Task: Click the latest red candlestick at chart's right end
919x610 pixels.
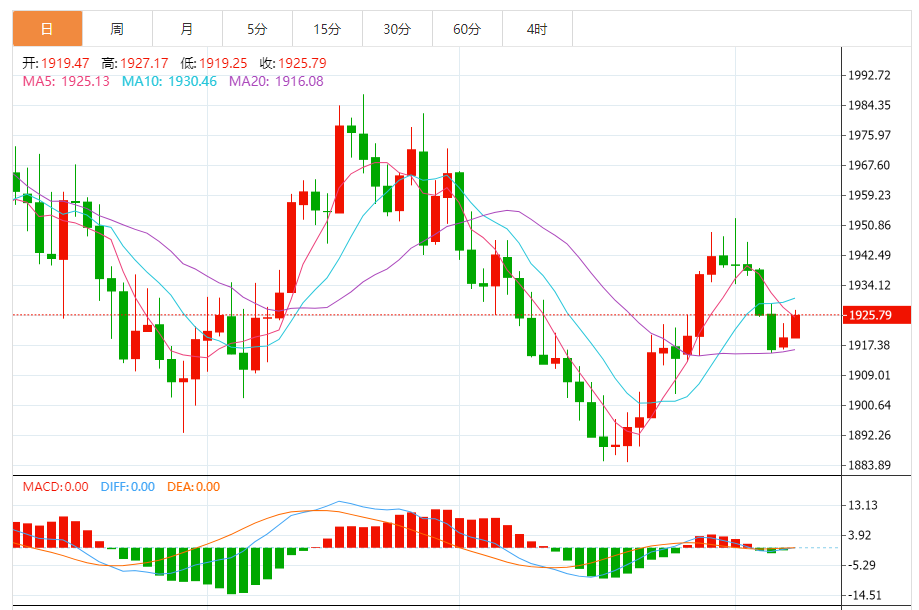Action: tap(795, 326)
